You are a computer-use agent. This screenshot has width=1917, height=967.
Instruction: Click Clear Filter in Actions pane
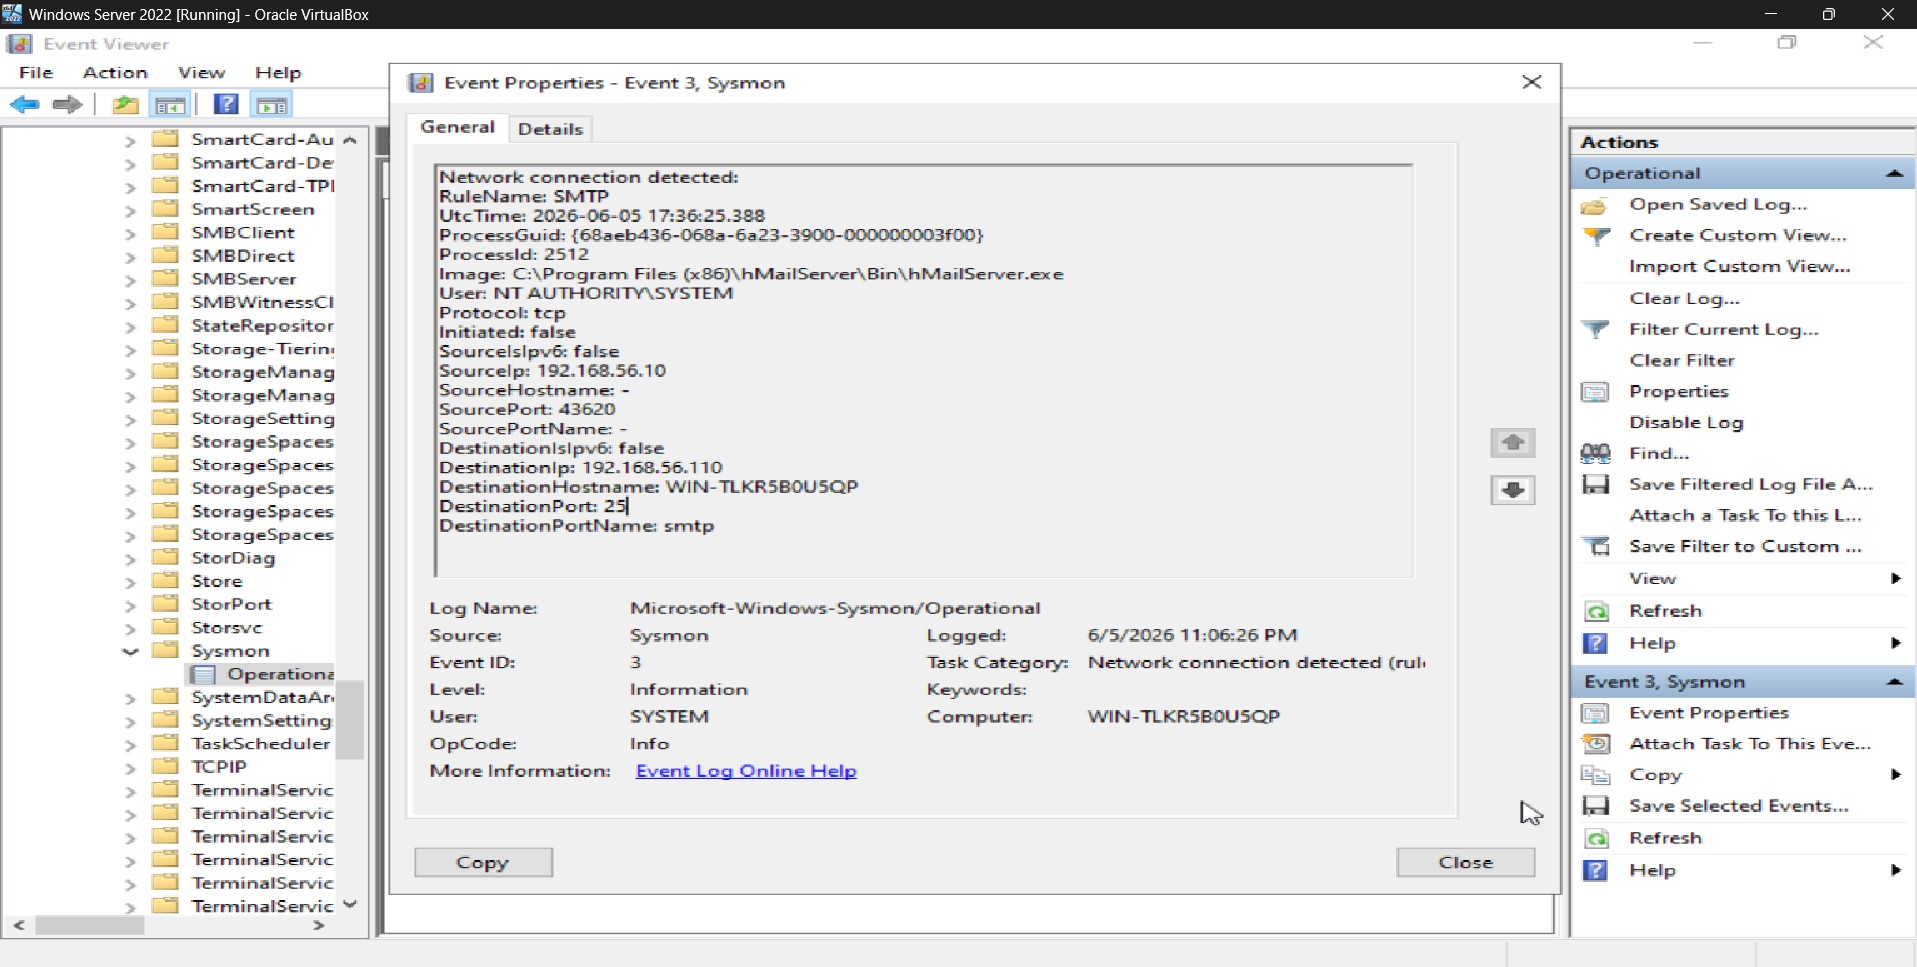[x=1682, y=361]
